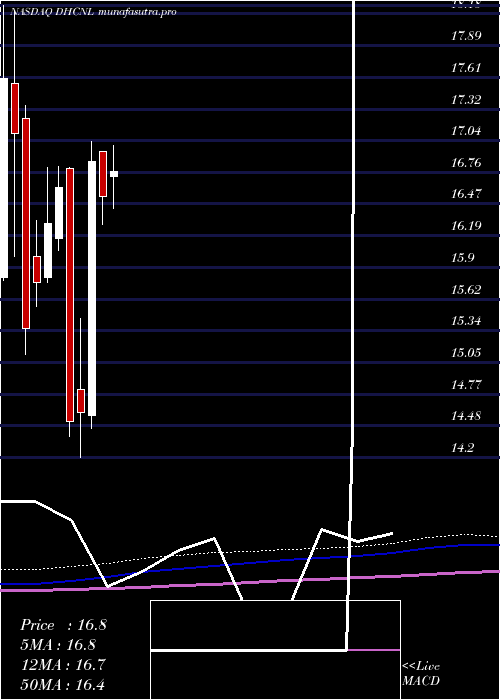This screenshot has width=500, height=700.
Task: Click the 16.76 price axis label
Action: 466,162
